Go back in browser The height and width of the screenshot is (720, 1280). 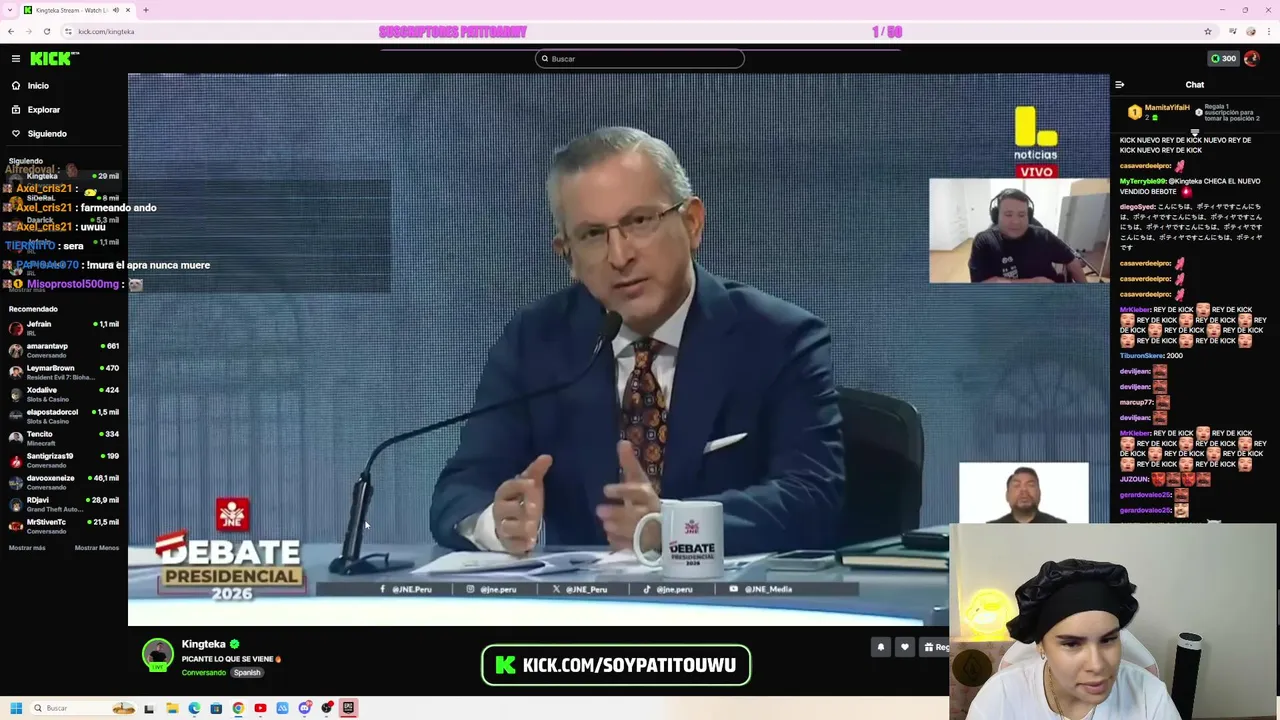[11, 32]
